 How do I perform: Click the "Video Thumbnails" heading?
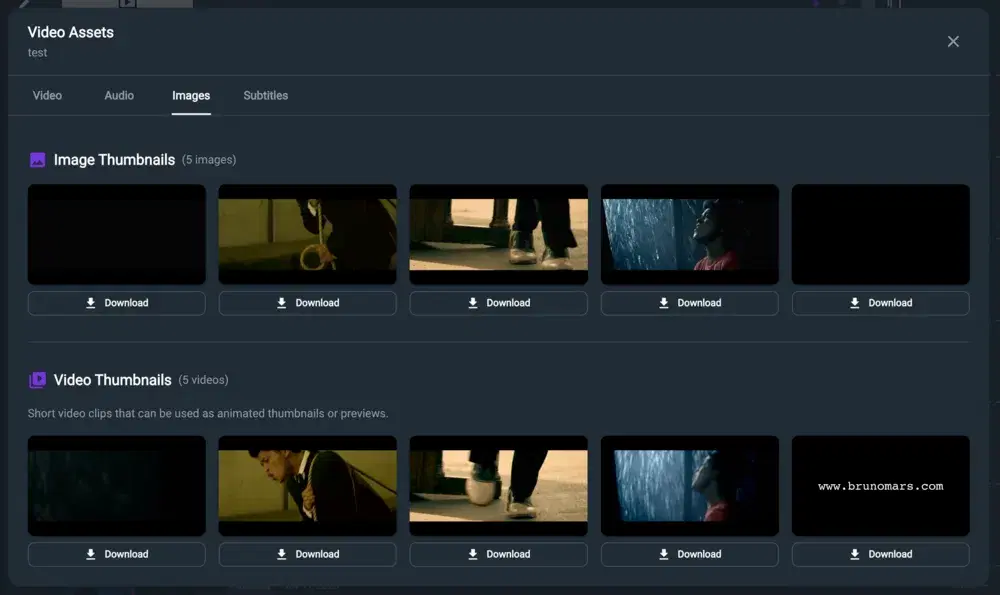click(112, 380)
